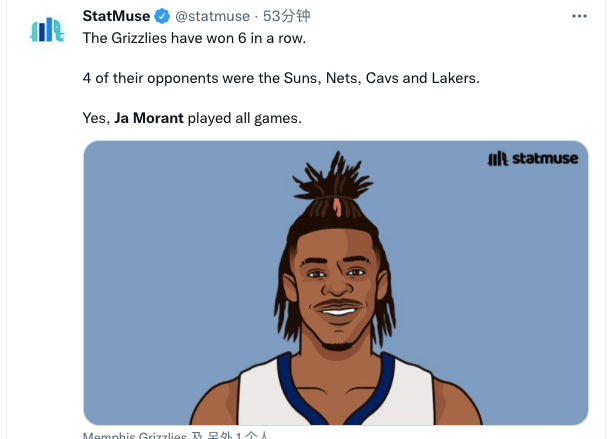Click the bold Ja Morant text

149,118
